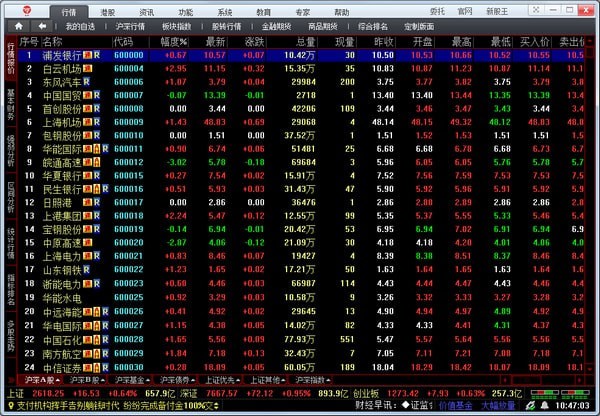
Task: Click the R badge on the 南方航空 row
Action: tap(105, 354)
